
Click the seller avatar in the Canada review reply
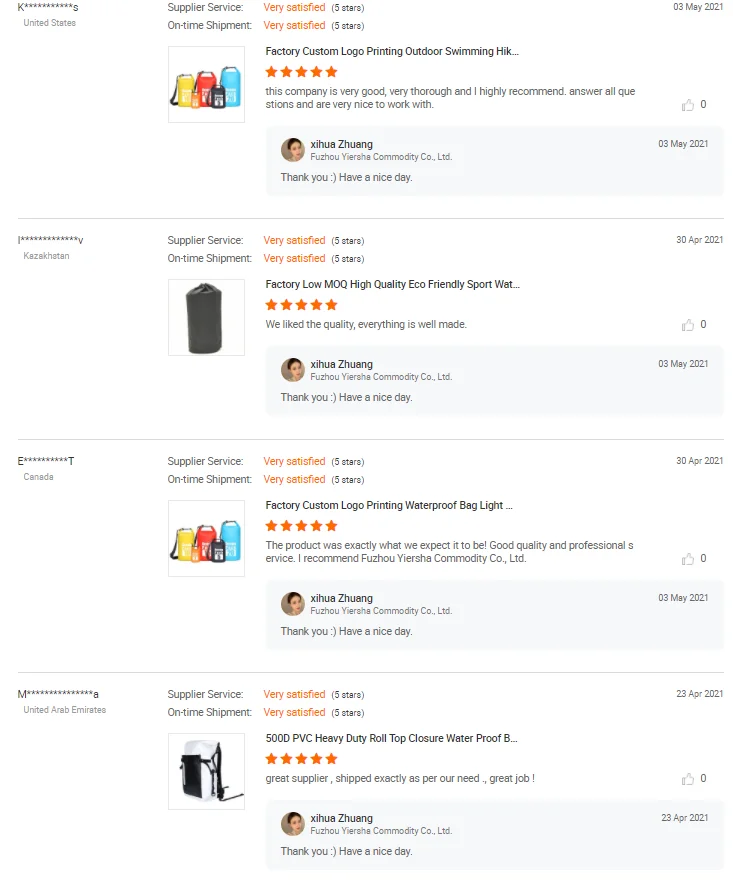293,604
